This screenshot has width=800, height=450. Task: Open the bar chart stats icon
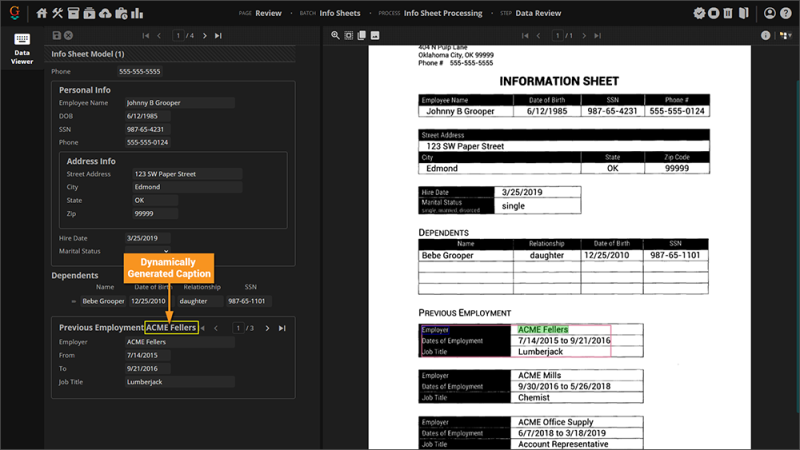tap(137, 13)
